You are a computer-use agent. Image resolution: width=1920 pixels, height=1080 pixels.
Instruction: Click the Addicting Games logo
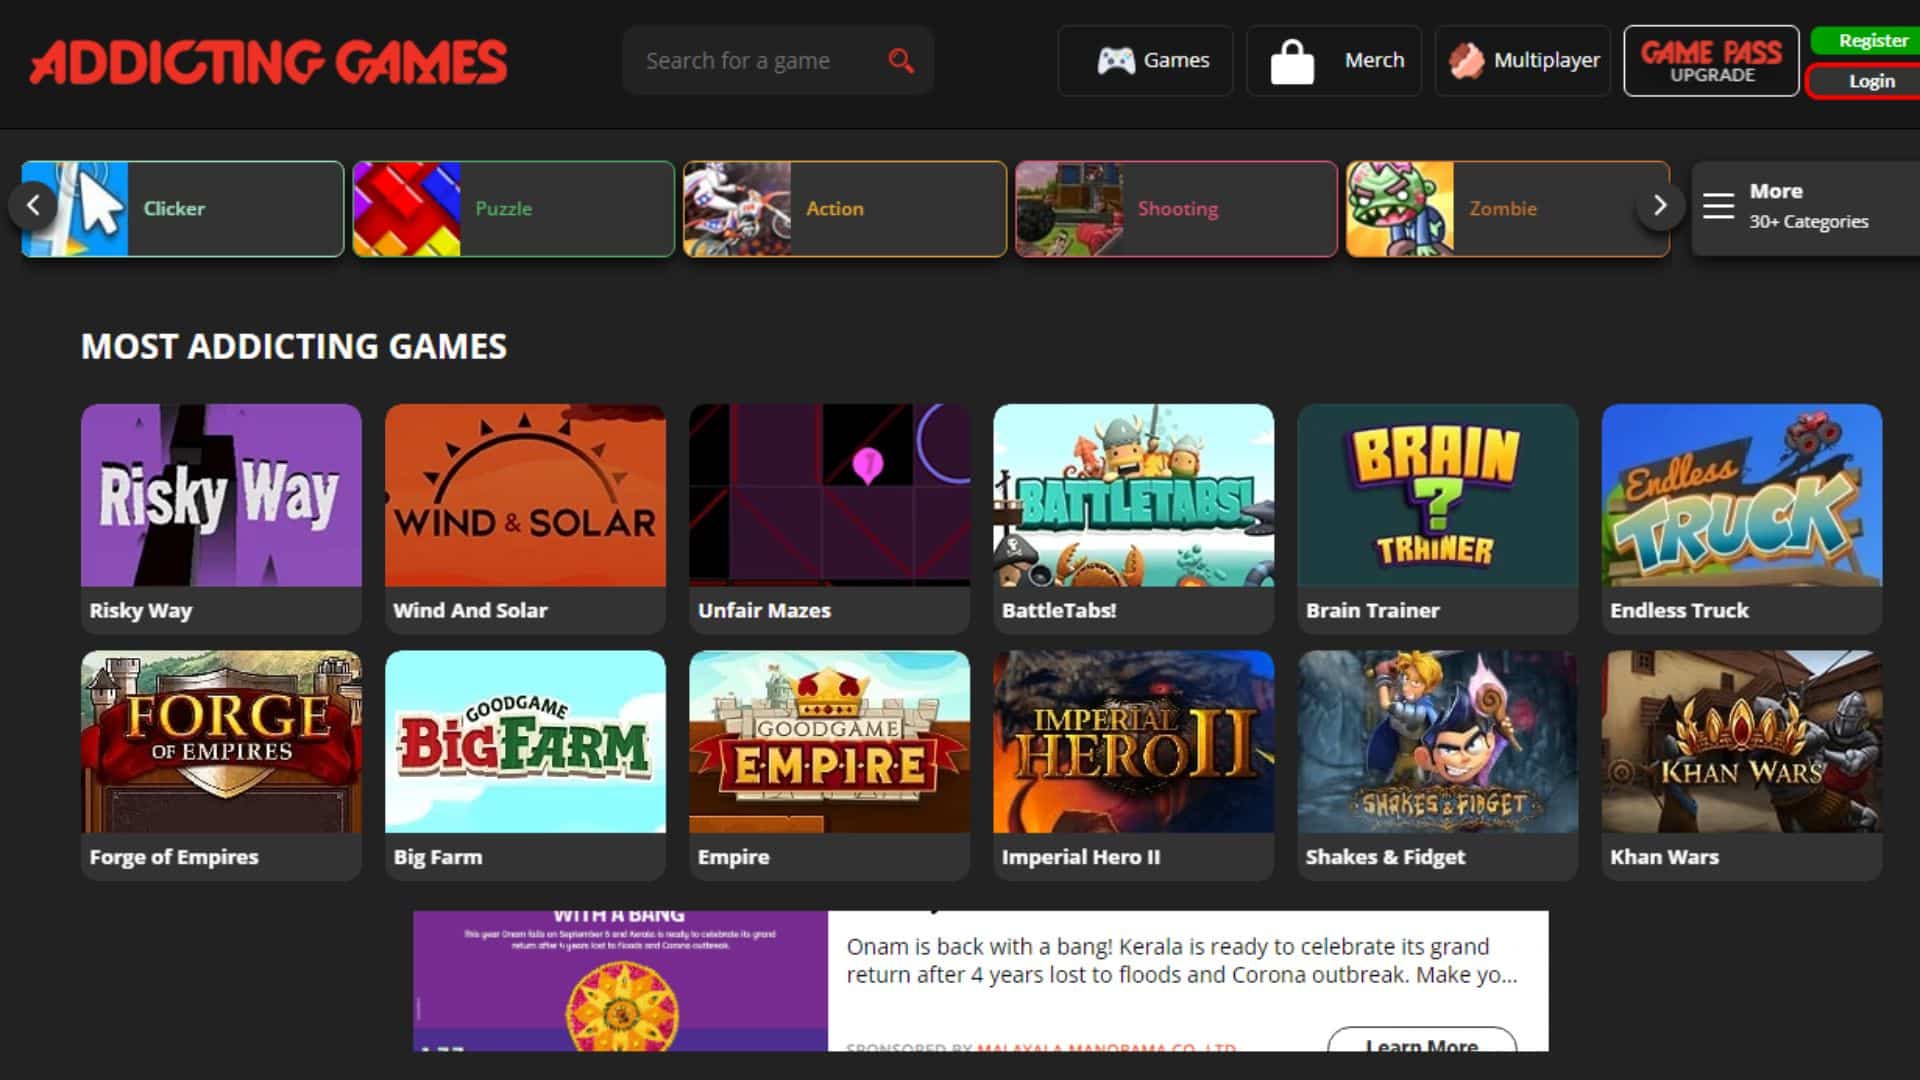click(269, 62)
